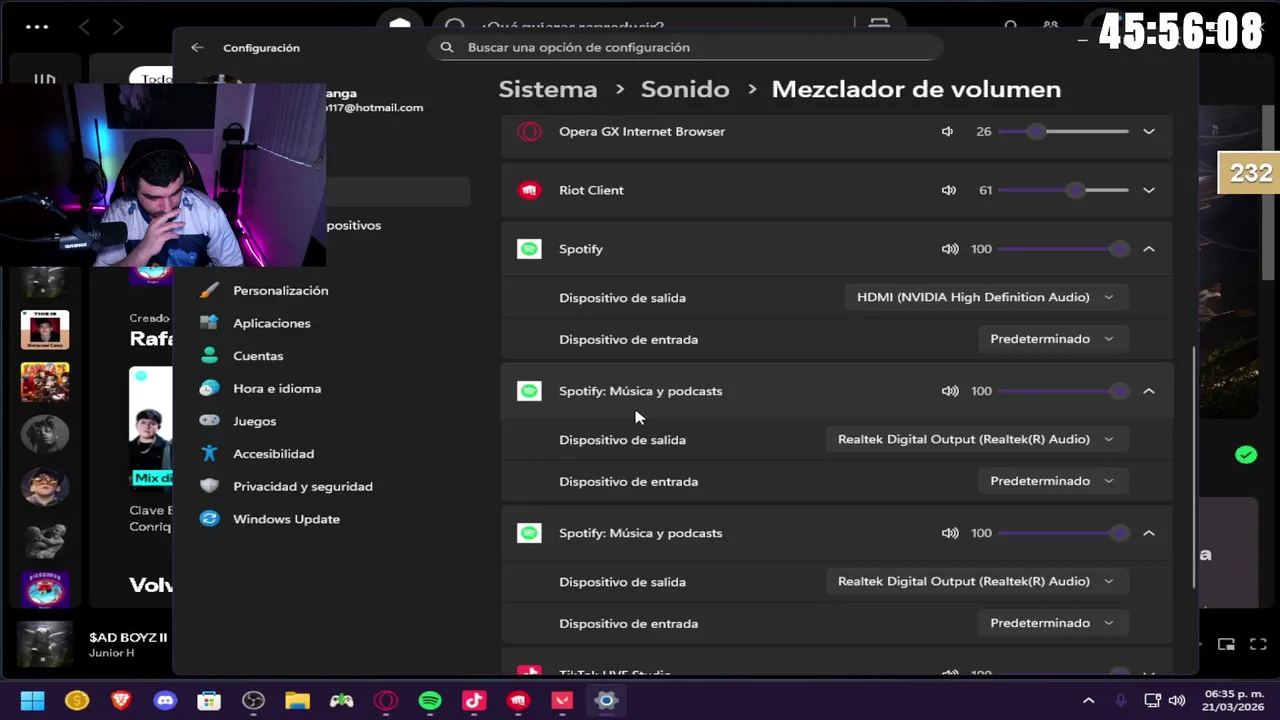The height and width of the screenshot is (720, 1280).
Task: Select Juegos in the settings menu
Action: click(255, 421)
